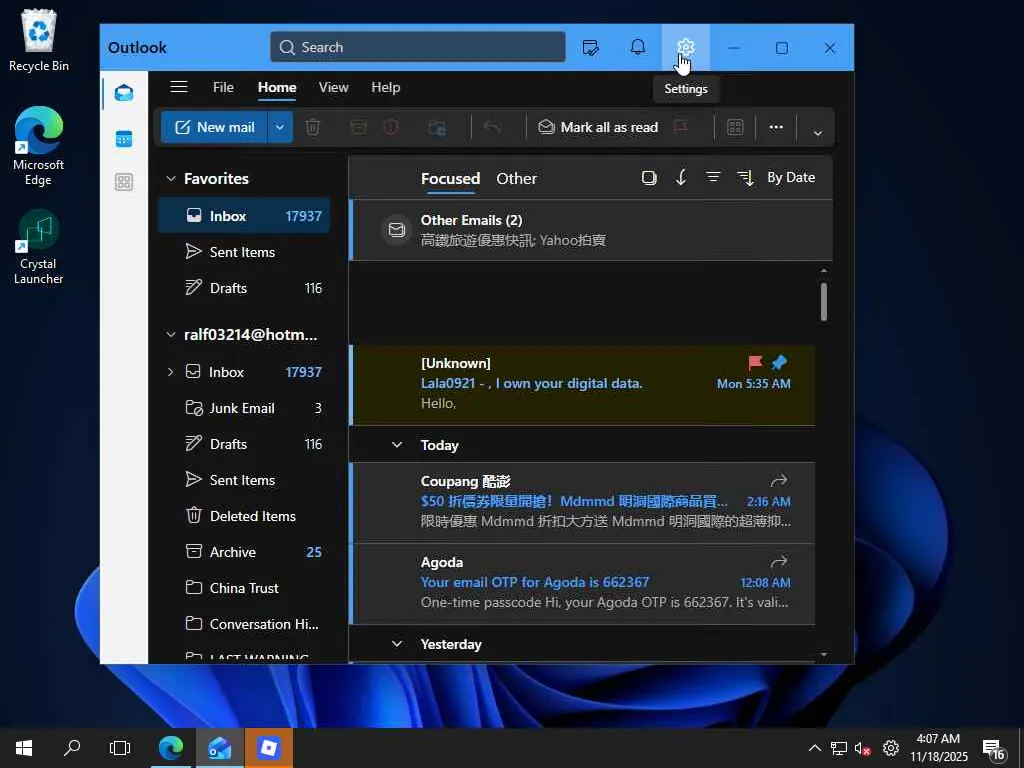Click forward arrow on Agoda email
The height and width of the screenshot is (768, 1024).
point(778,562)
